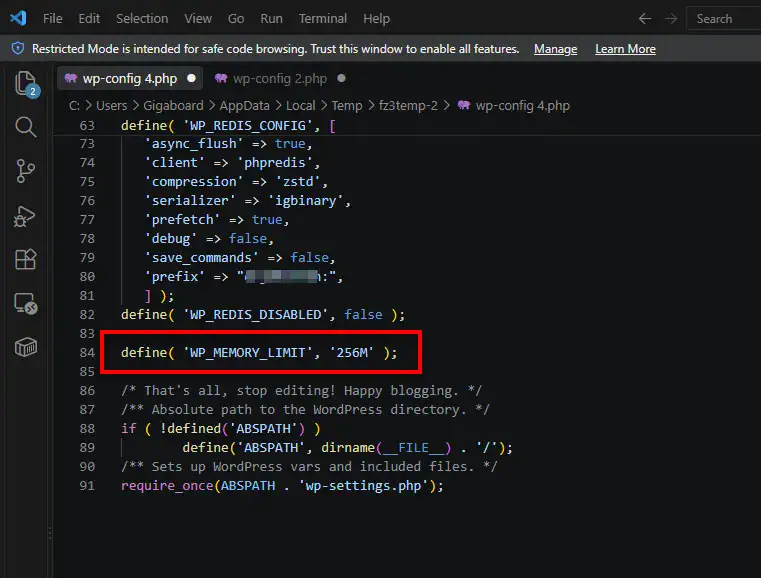The image size is (761, 578).
Task: Open the Extensions view
Action: pyautogui.click(x=26, y=259)
